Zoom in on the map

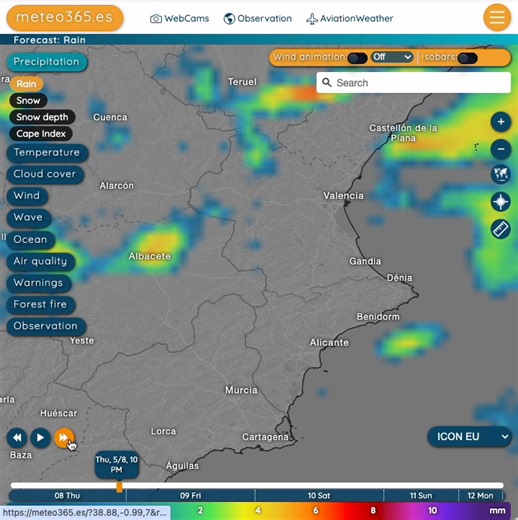(501, 122)
